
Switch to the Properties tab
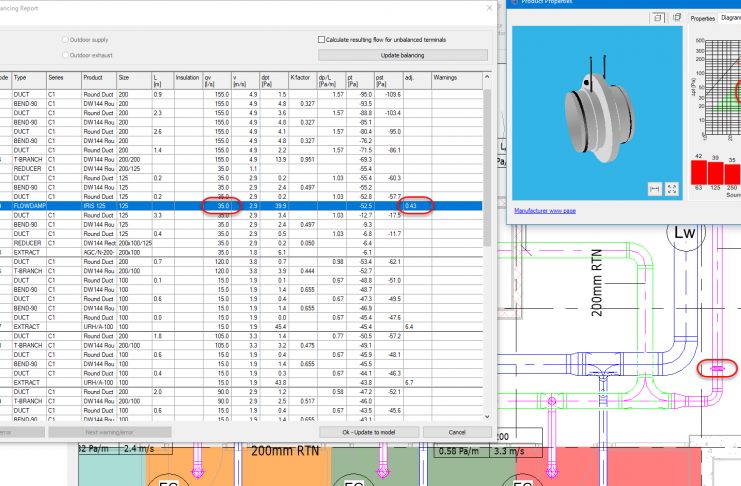tap(703, 18)
